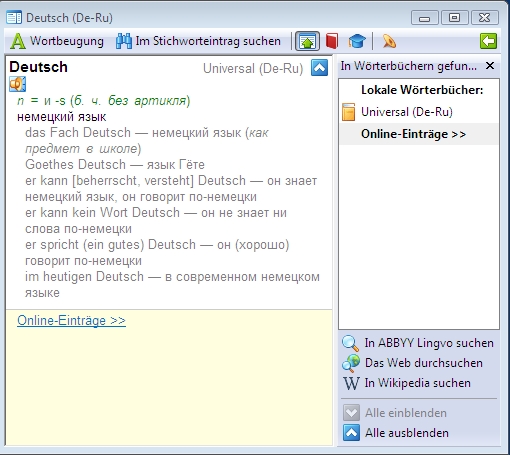The height and width of the screenshot is (455, 510).
Task: Click Alle einblenden
Action: [395, 413]
